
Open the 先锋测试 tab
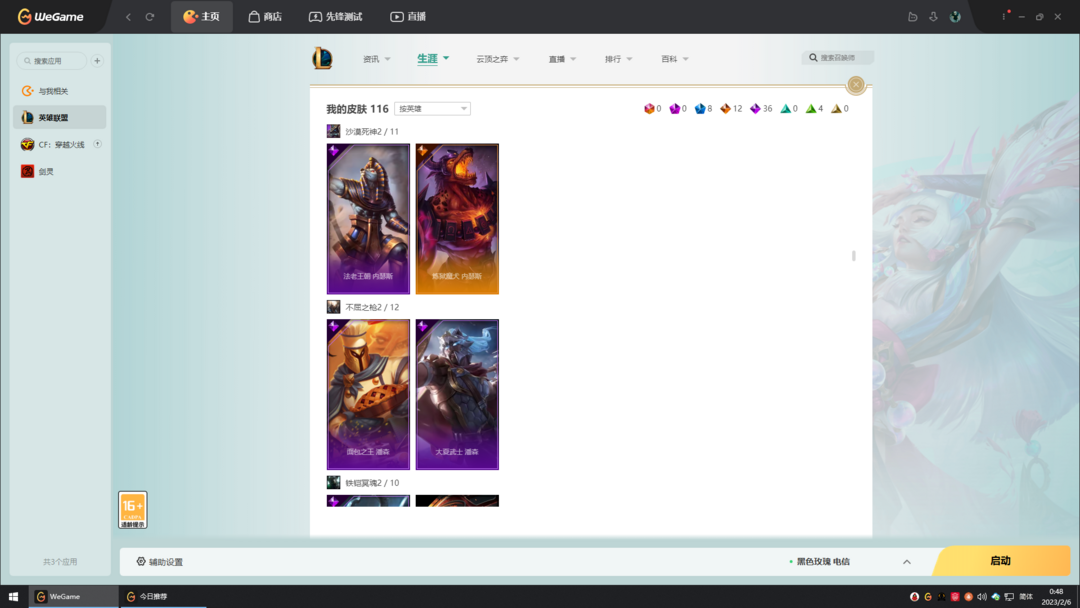pos(335,17)
